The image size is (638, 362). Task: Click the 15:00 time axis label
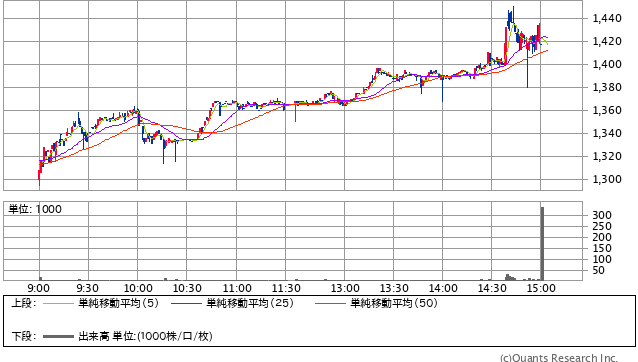pyautogui.click(x=541, y=288)
